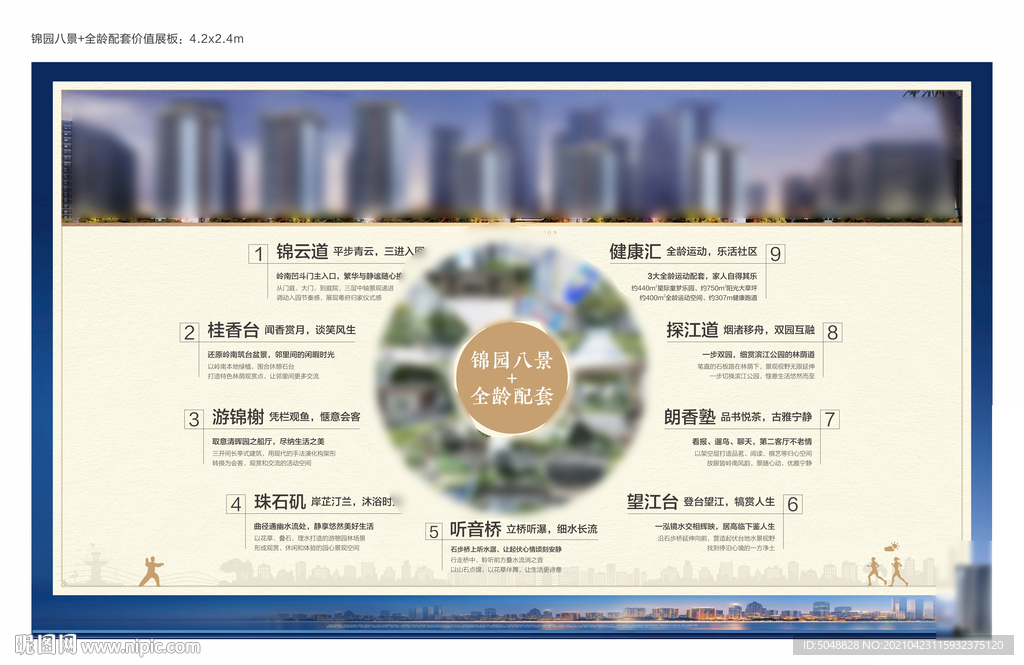The image size is (1024, 665).
Task: Select the number 5 box beside 听音桥
Action: (x=434, y=532)
